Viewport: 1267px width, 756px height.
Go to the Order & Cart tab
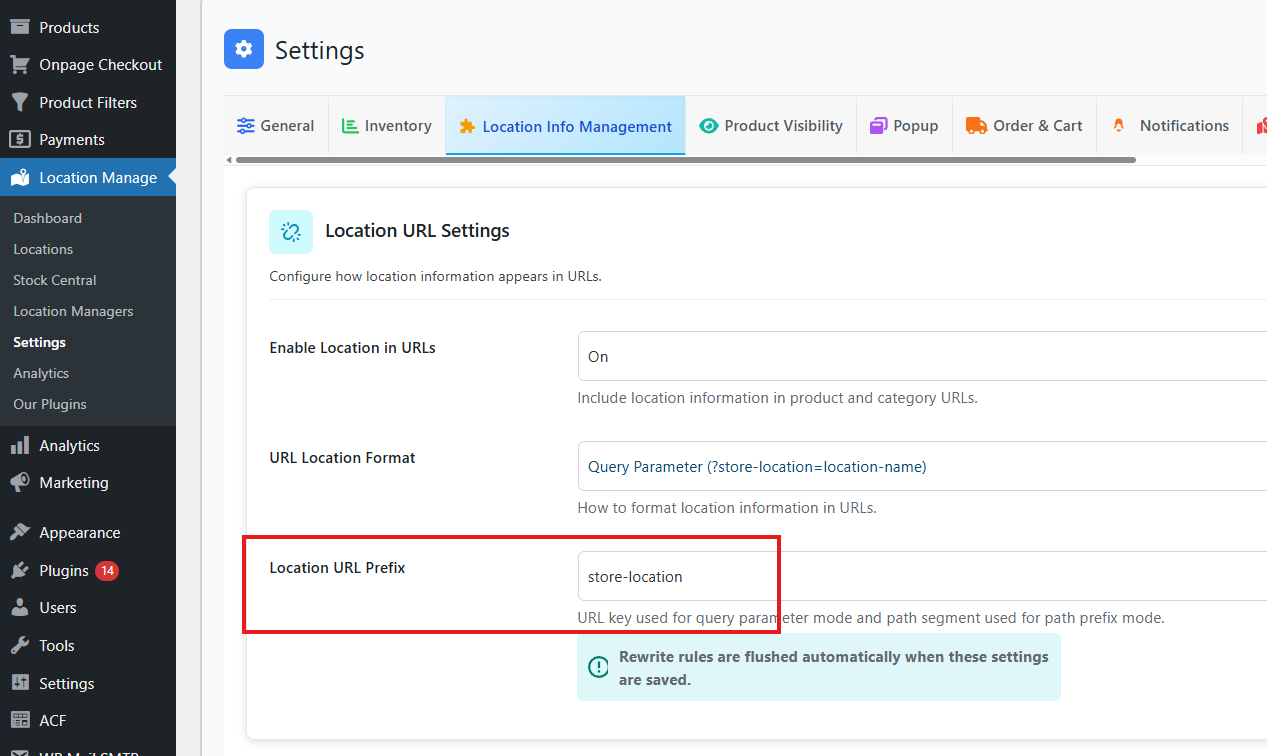1024,126
